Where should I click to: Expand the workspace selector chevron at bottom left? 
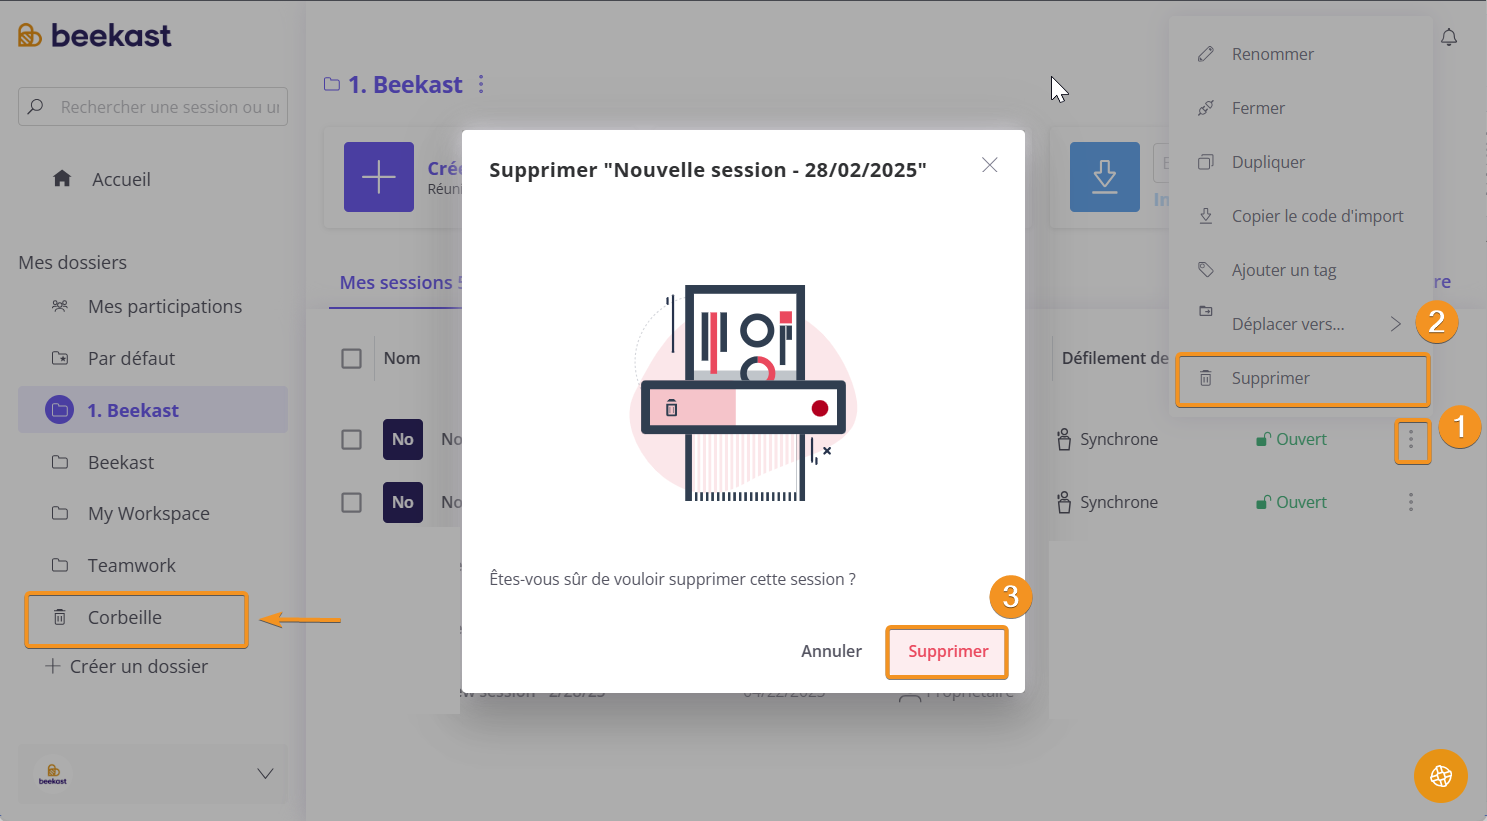tap(265, 773)
